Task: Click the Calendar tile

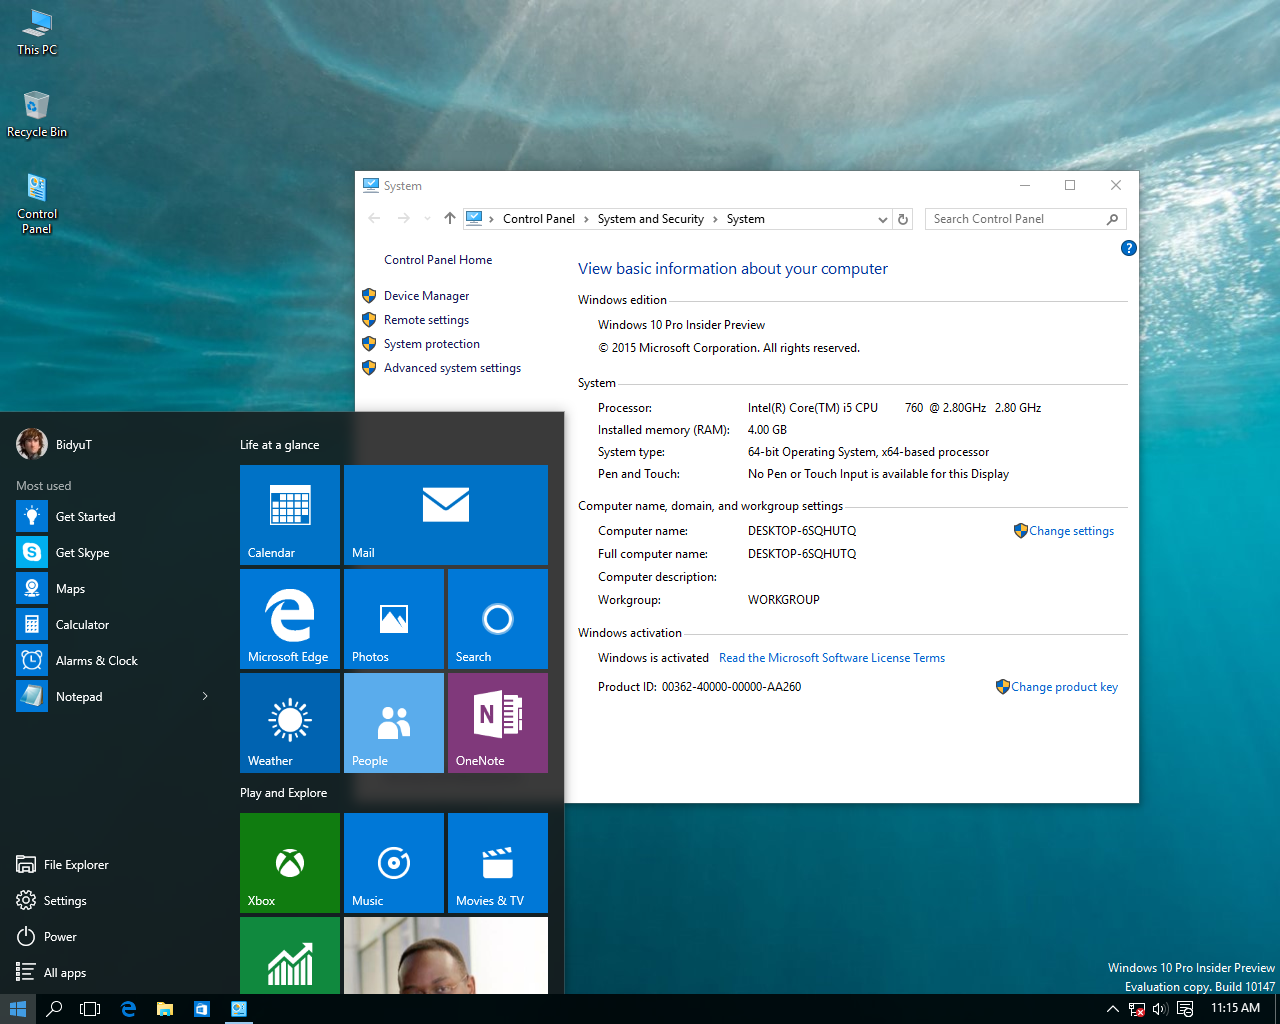Action: click(x=290, y=514)
